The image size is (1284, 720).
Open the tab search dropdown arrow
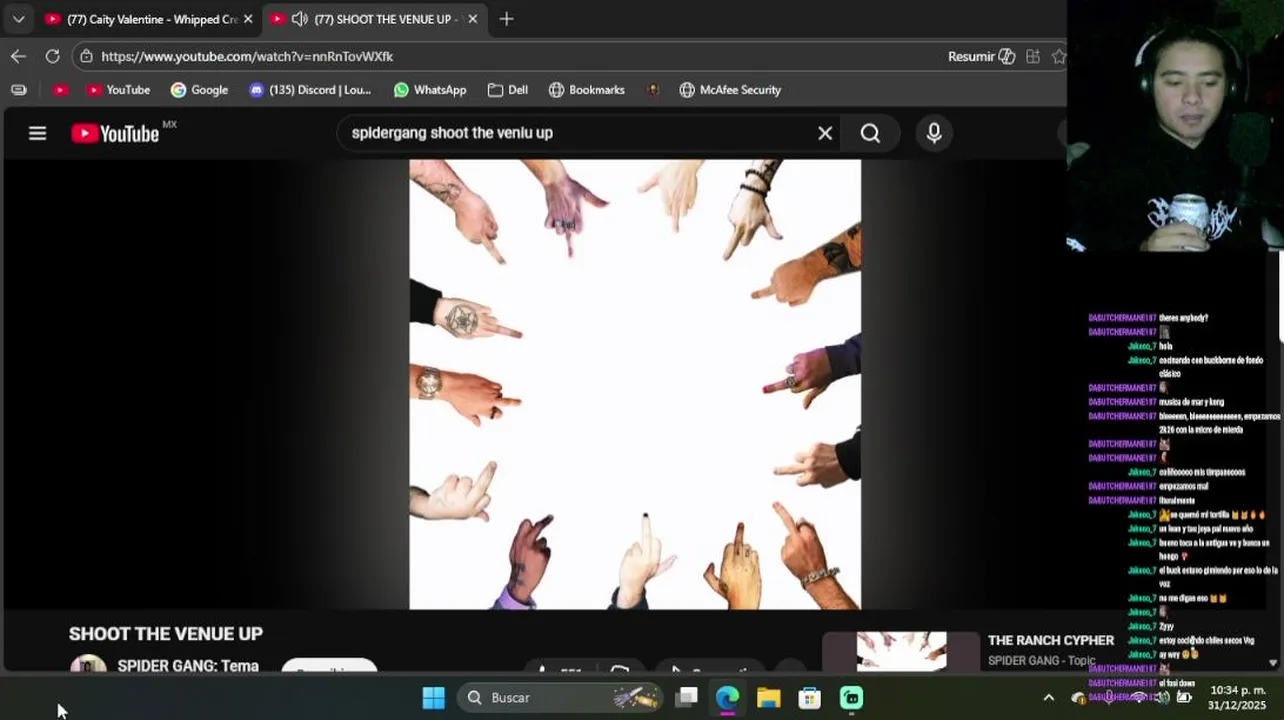[18, 19]
